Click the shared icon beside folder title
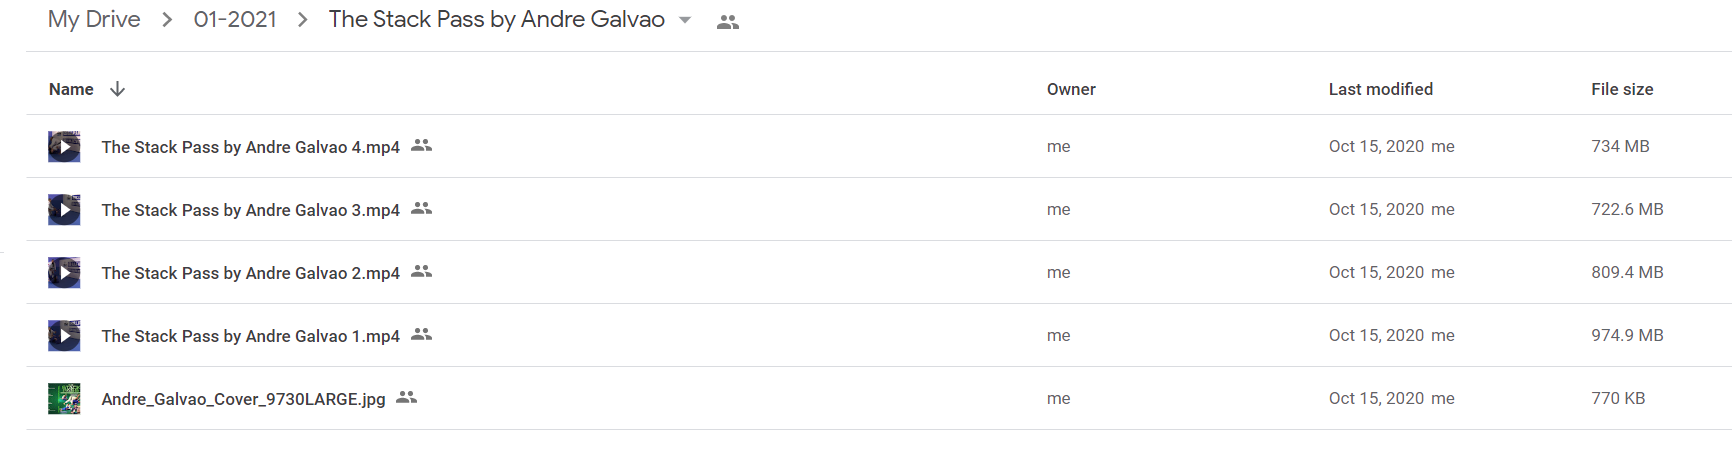Image resolution: width=1732 pixels, height=460 pixels. 728,22
